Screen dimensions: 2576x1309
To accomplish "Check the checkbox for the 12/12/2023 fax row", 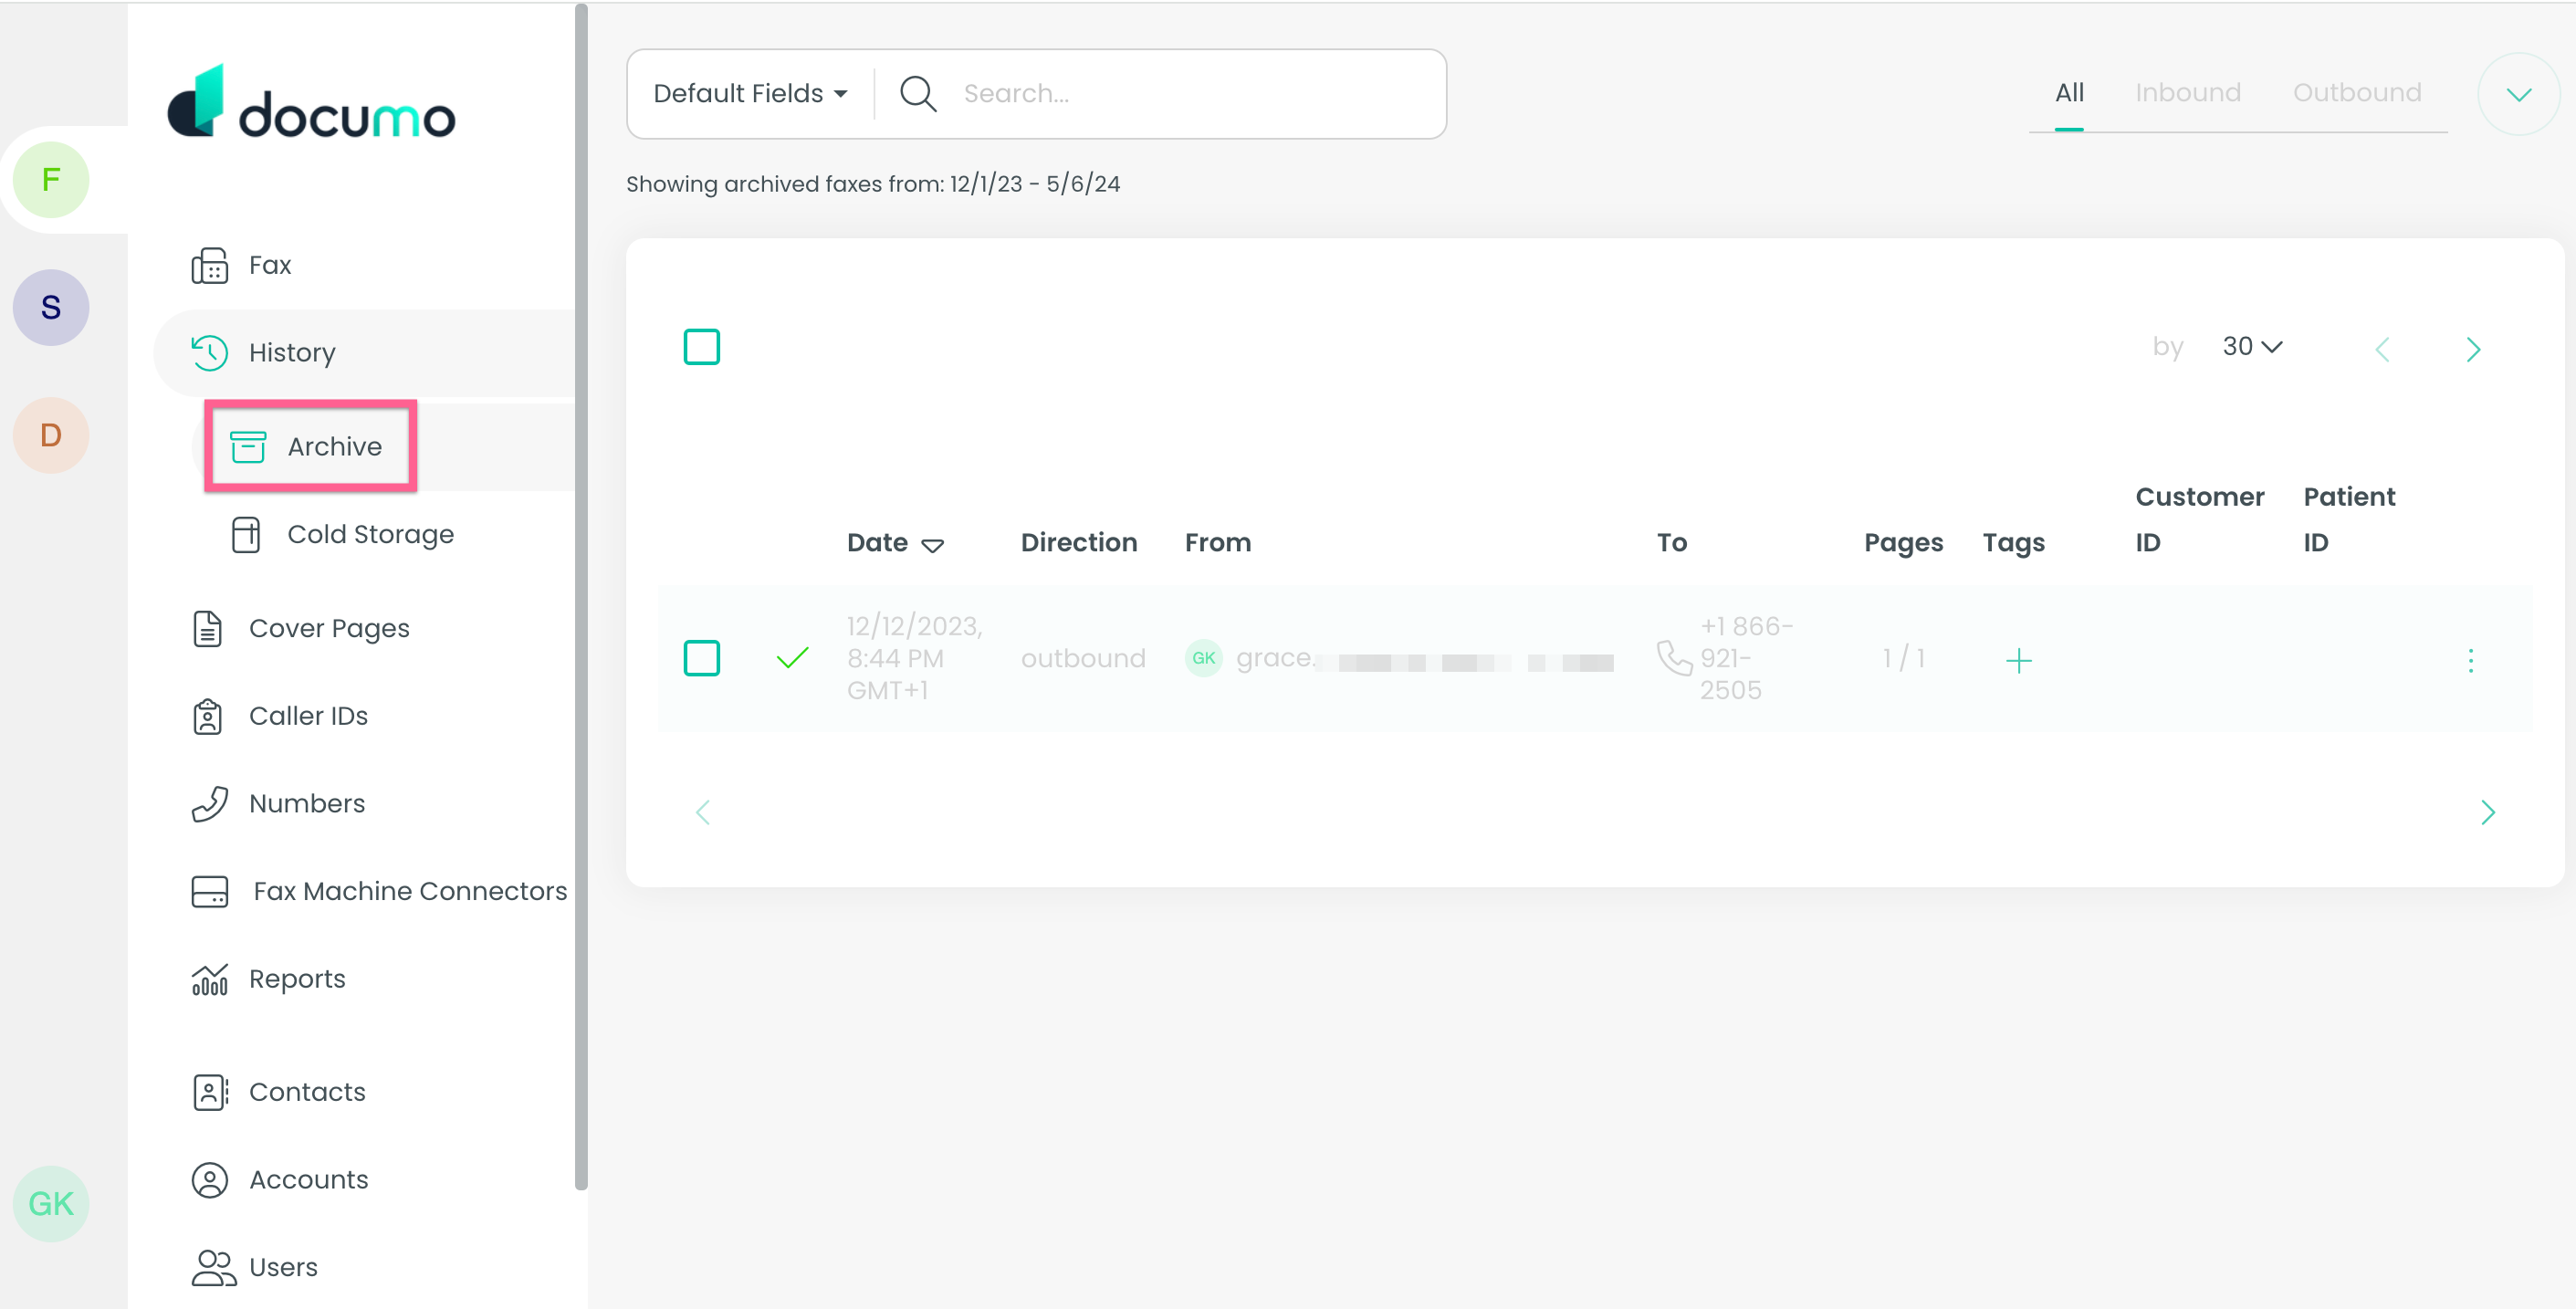I will (x=702, y=658).
